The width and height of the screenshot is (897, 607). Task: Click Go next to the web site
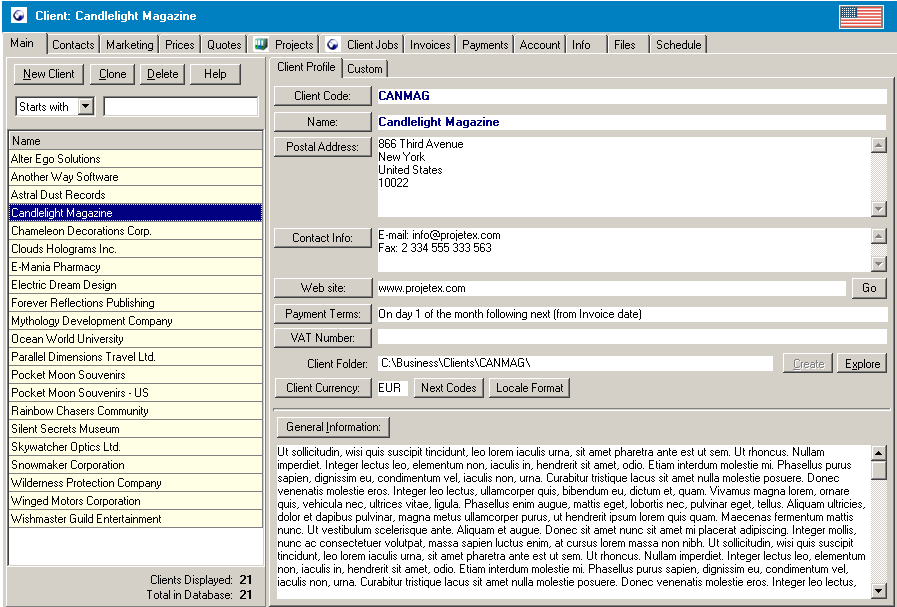[868, 288]
